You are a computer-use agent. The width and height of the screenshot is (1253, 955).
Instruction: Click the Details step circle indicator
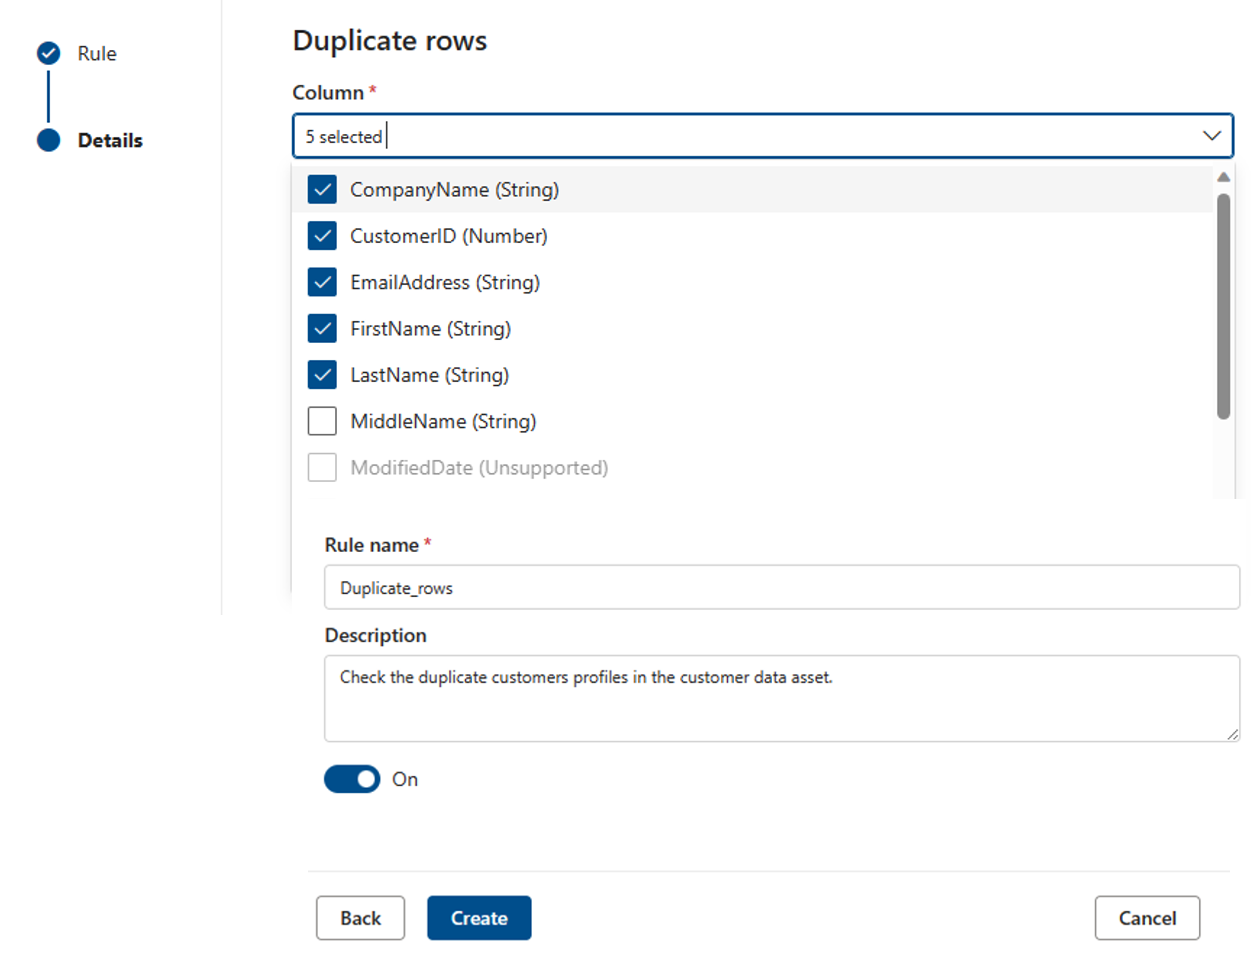tap(48, 140)
